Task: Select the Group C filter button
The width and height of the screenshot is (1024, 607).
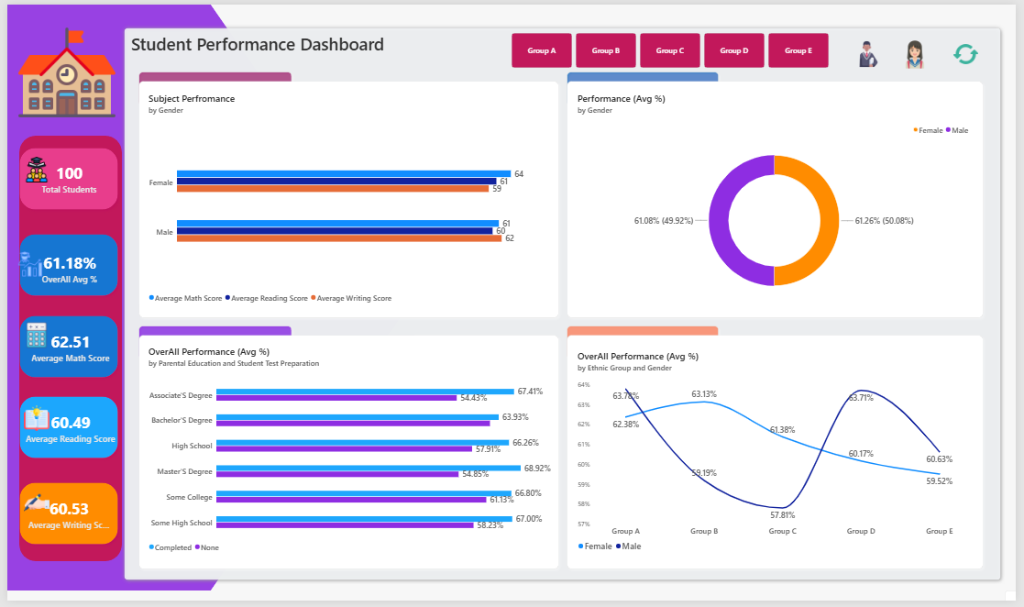Action: [669, 50]
